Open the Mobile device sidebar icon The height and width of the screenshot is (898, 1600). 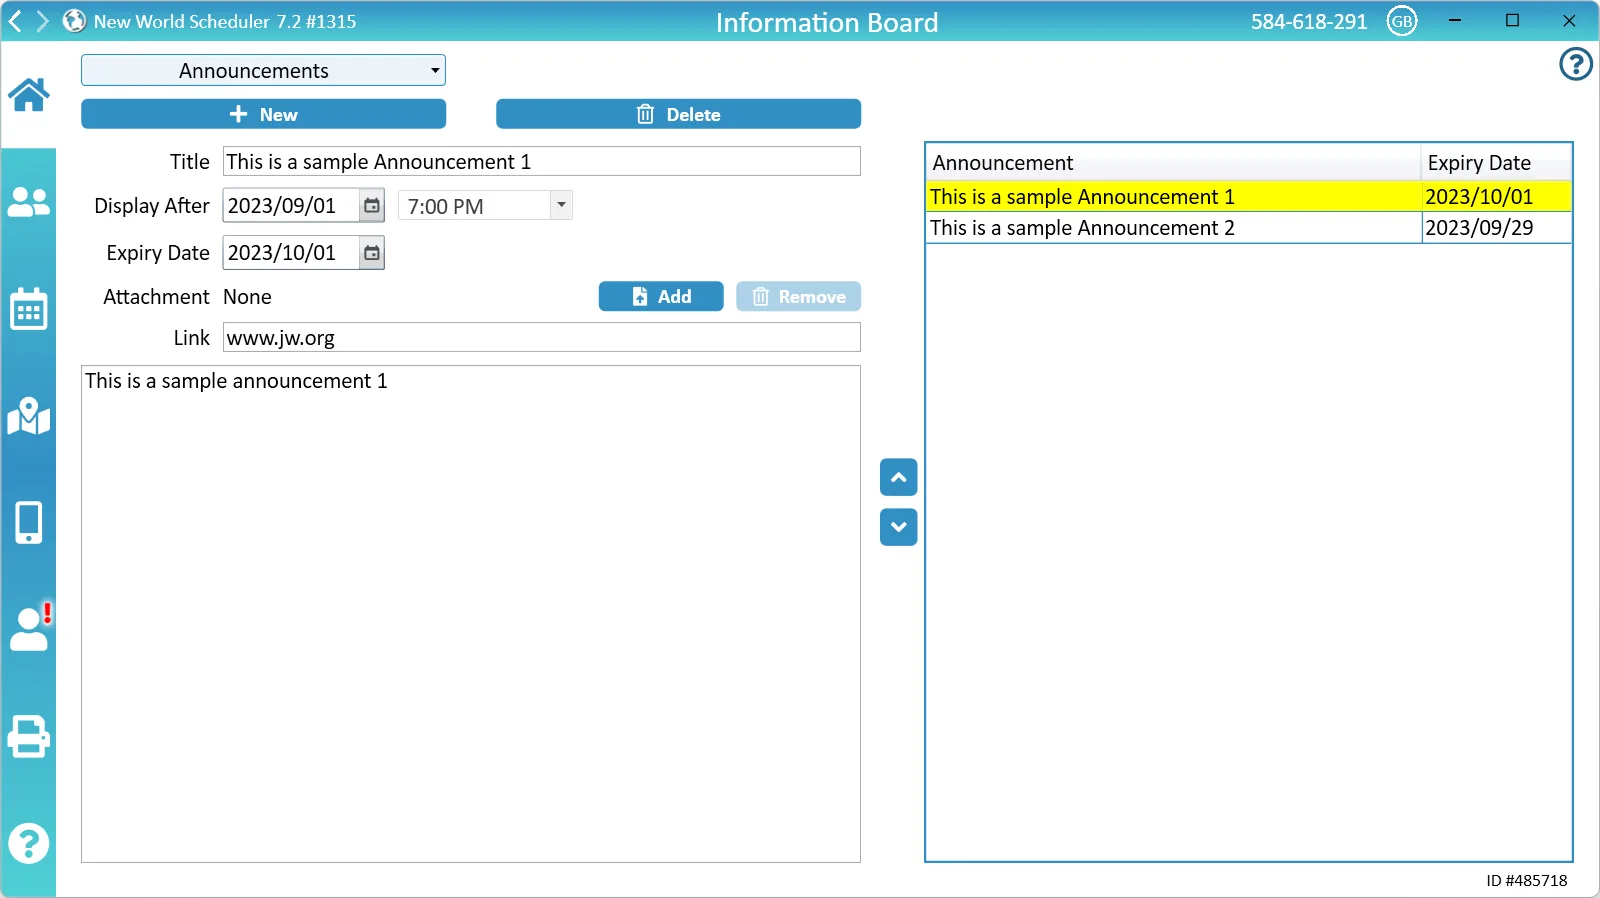click(28, 522)
